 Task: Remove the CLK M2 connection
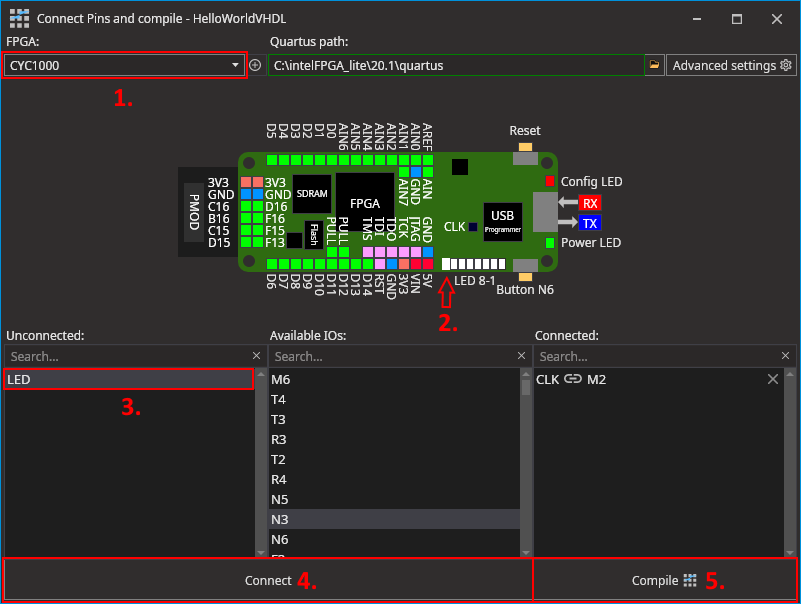pos(773,379)
